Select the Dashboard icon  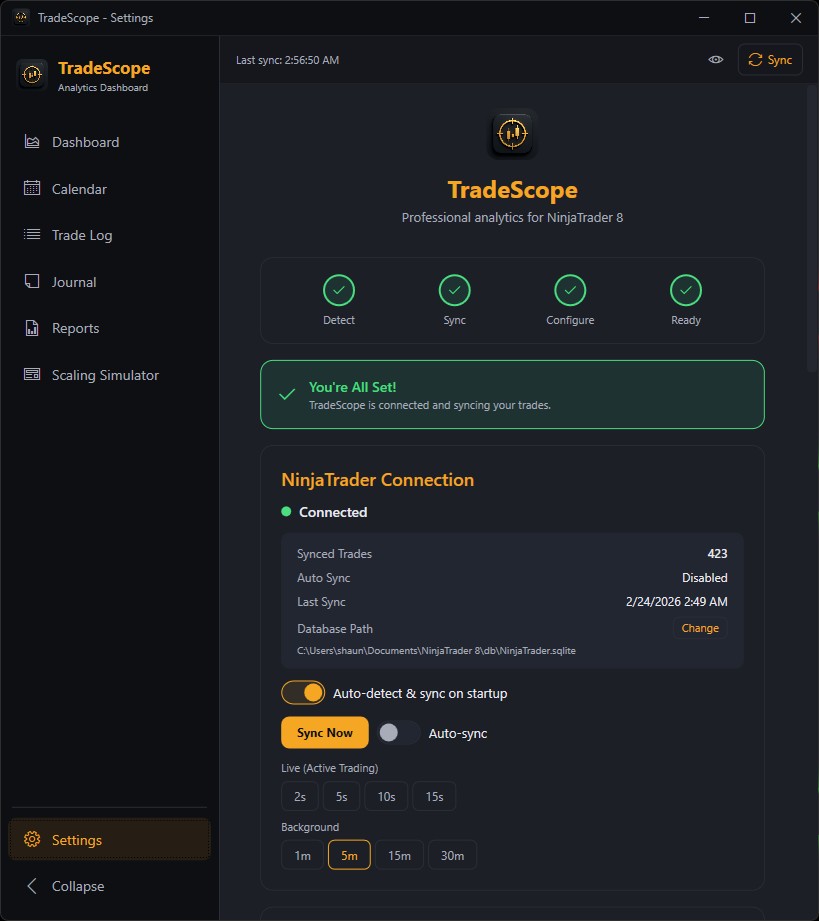(33, 141)
